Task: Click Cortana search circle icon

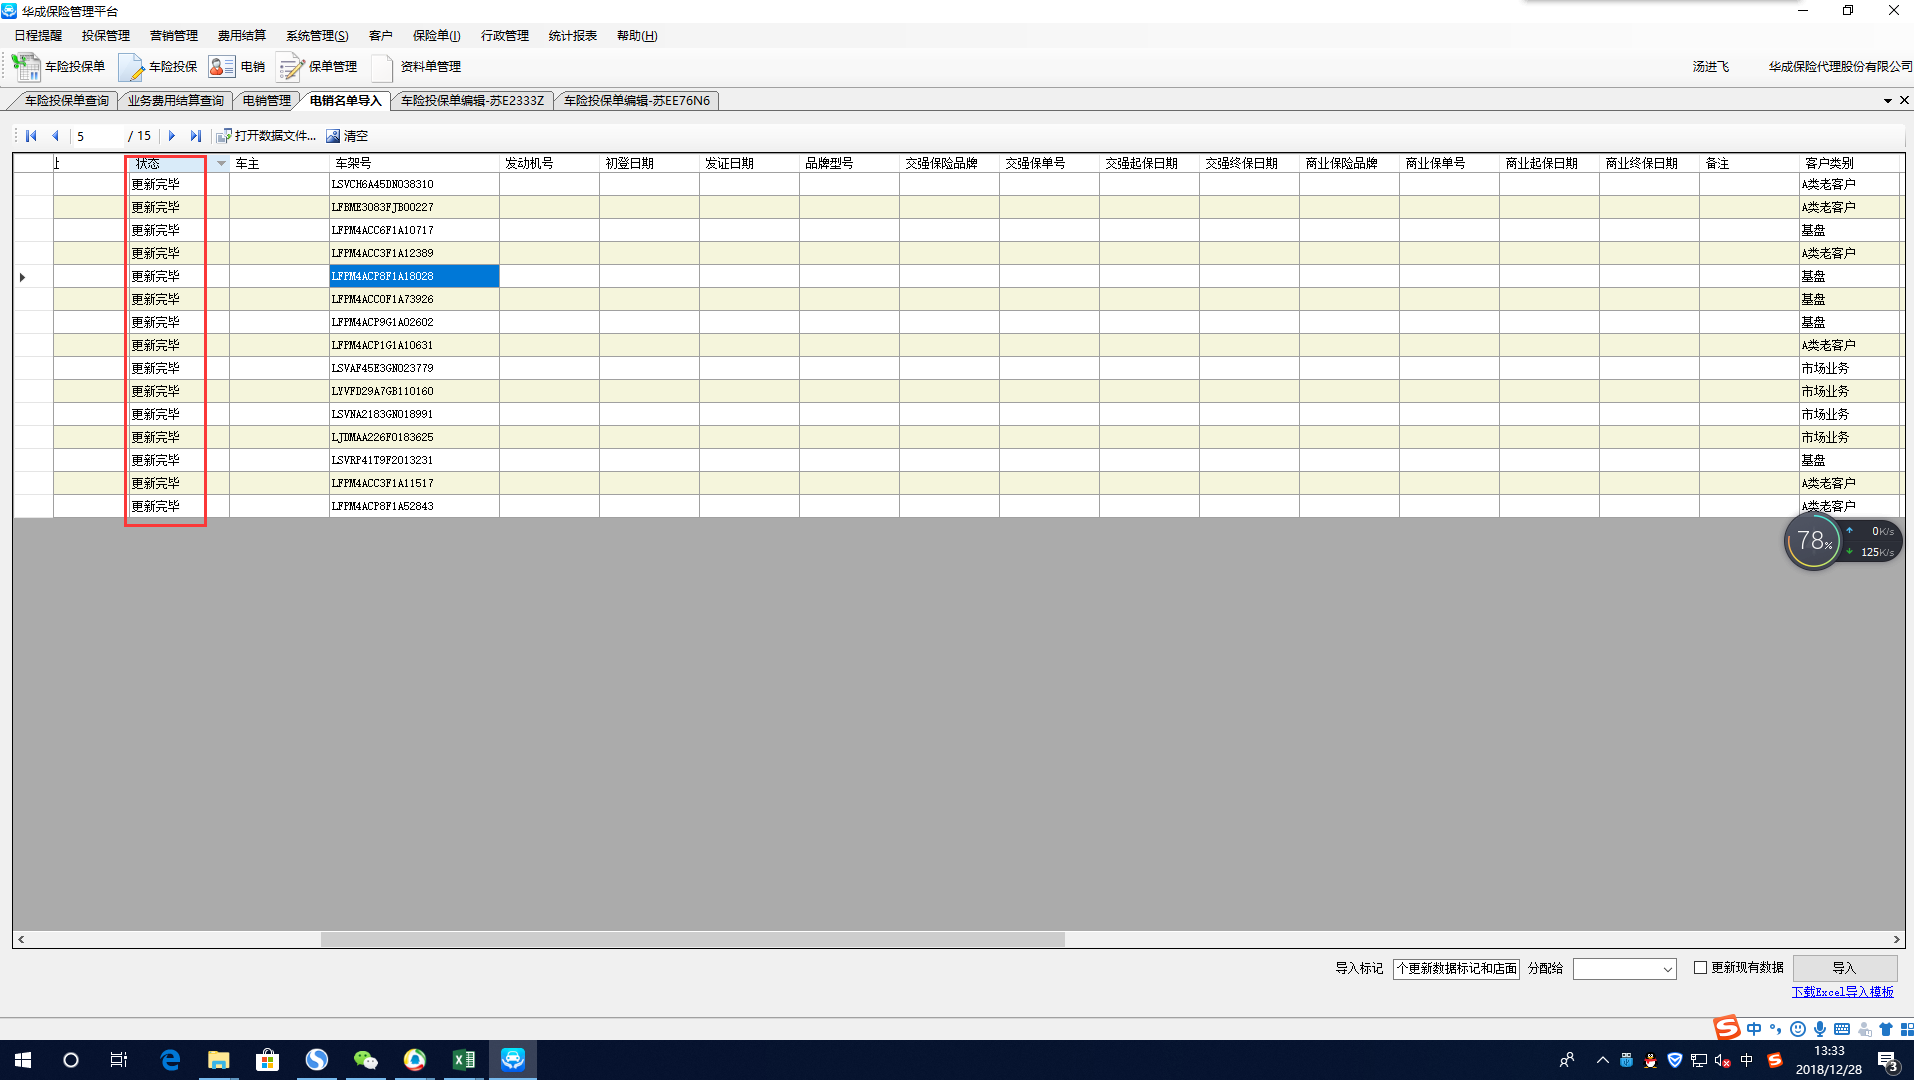Action: (x=70, y=1060)
